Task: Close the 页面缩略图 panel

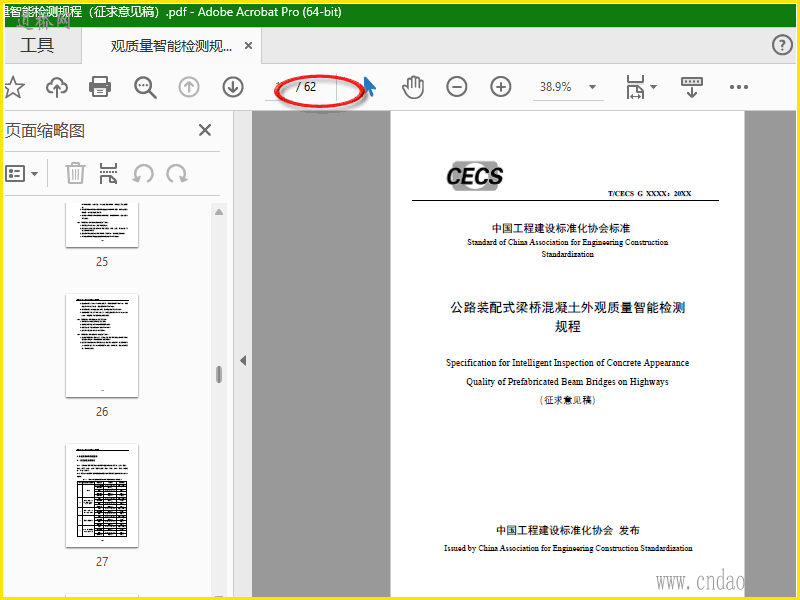Action: click(205, 130)
